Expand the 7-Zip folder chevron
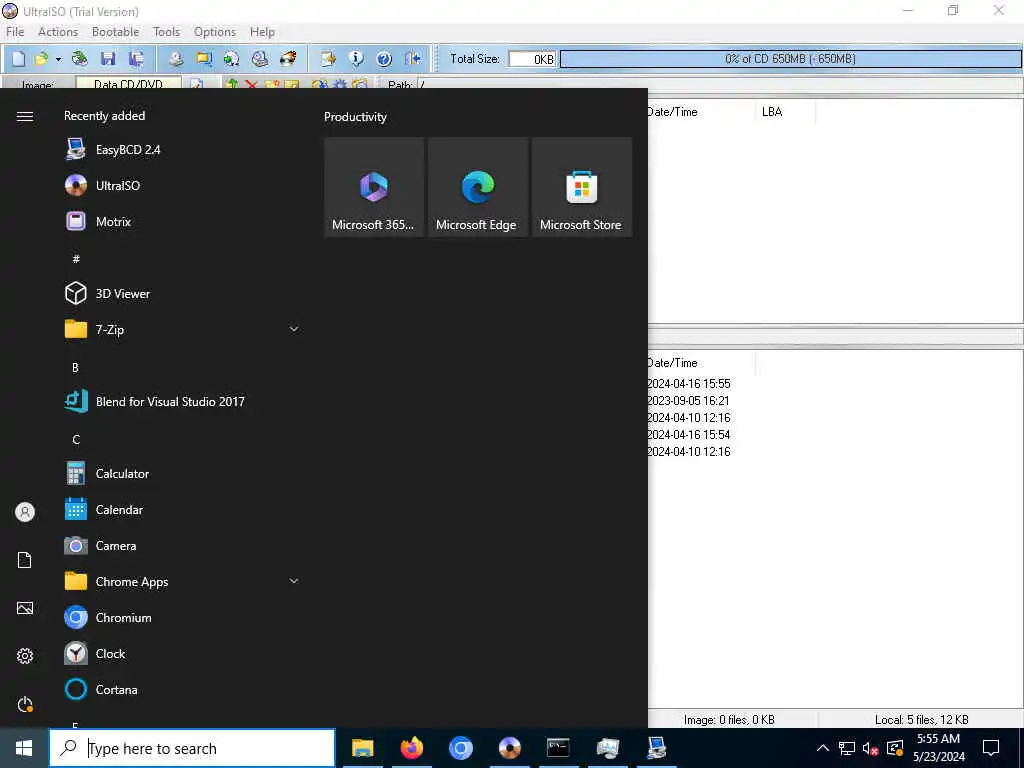Viewport: 1024px width, 768px height. (x=294, y=329)
